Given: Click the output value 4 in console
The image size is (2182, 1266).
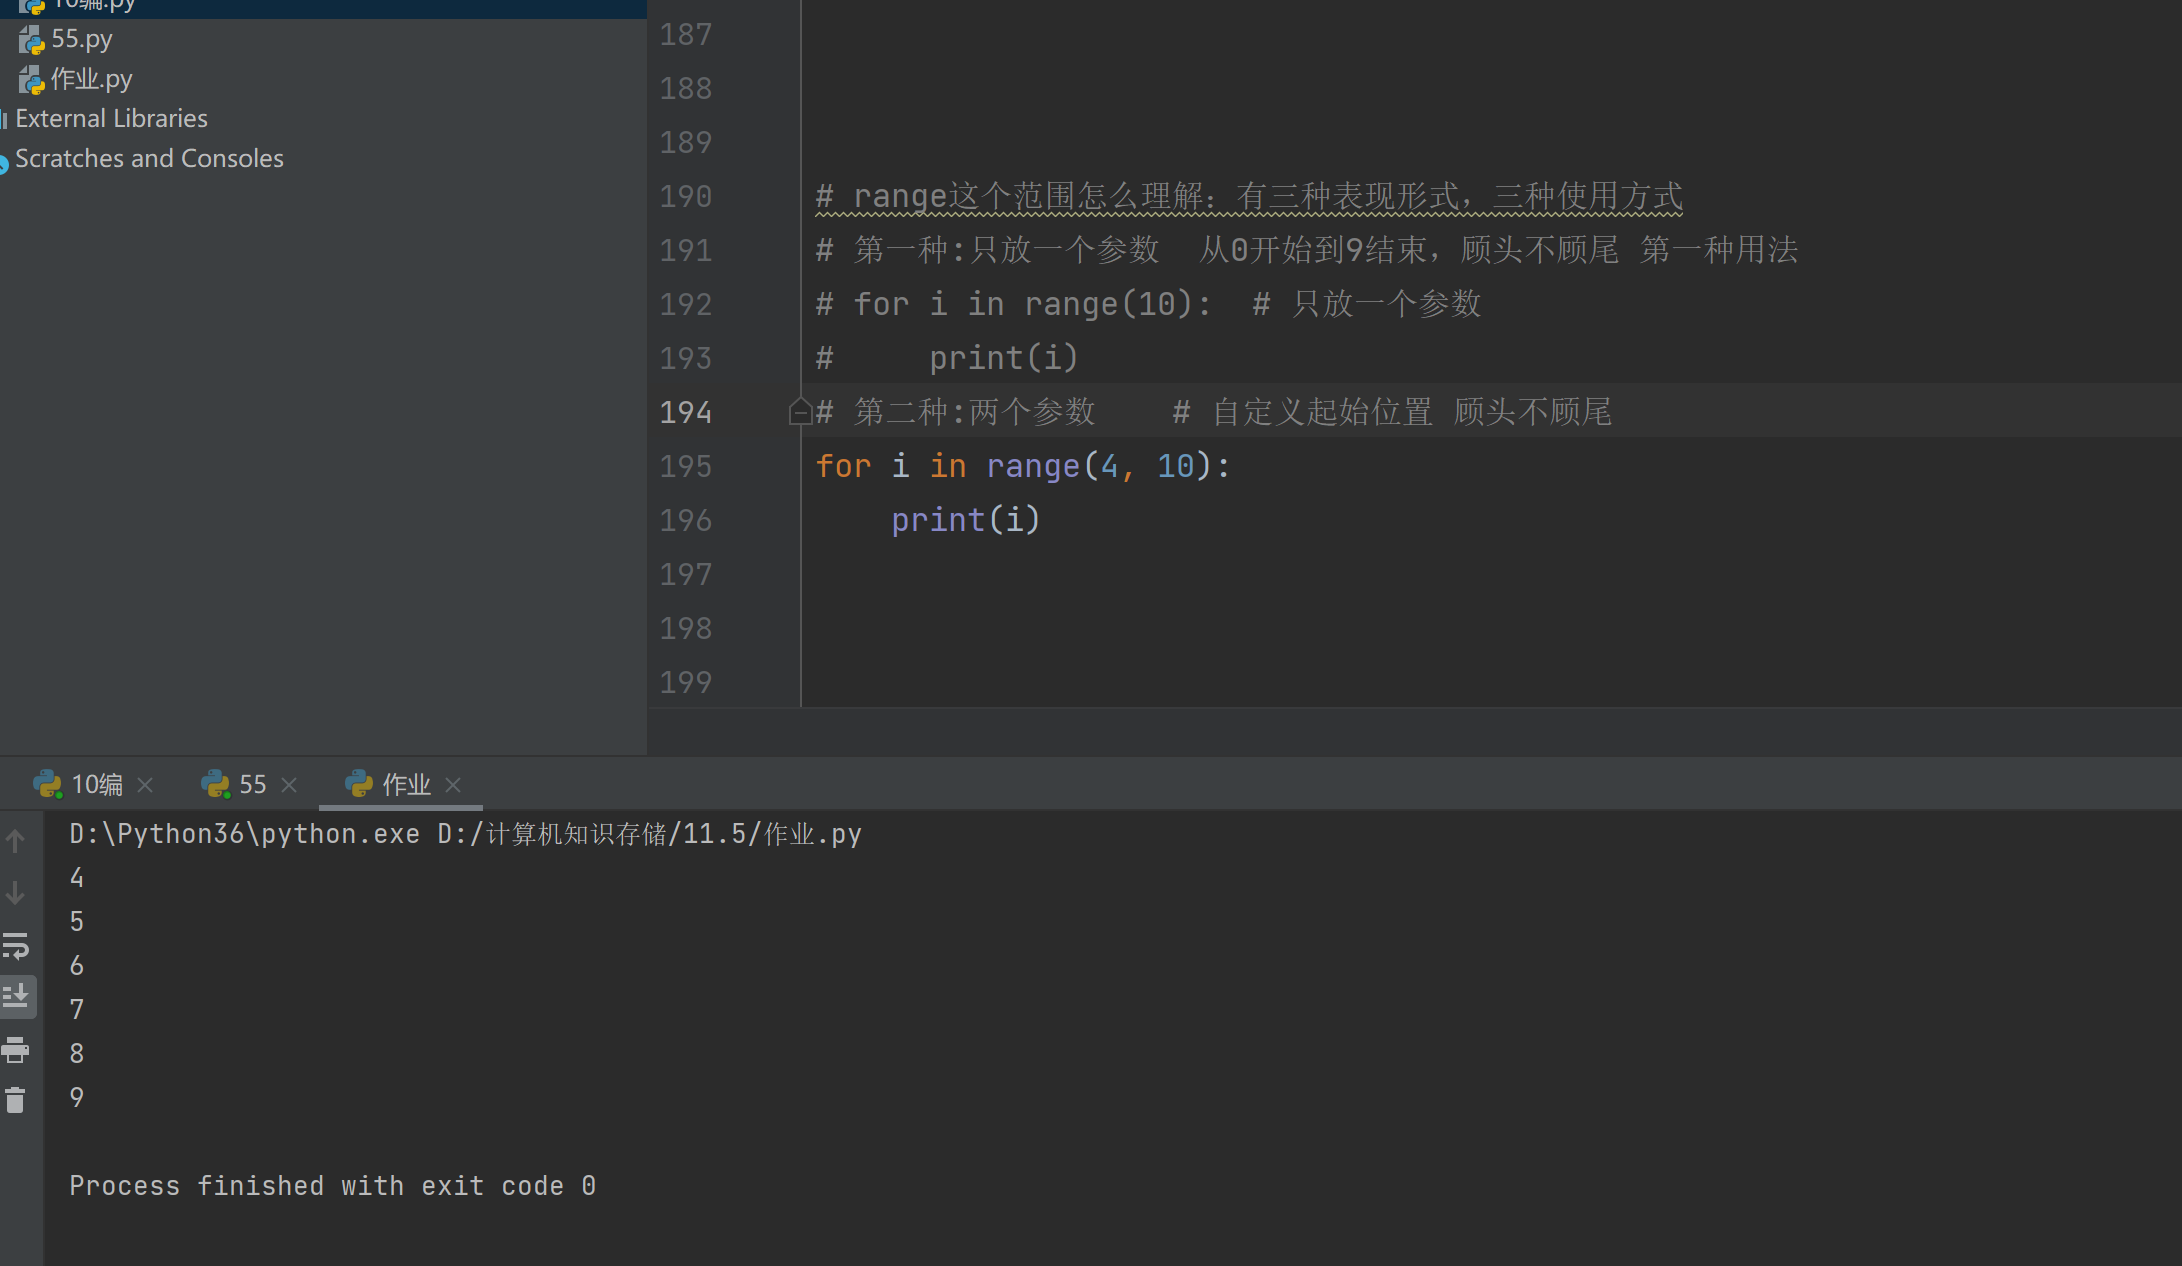Looking at the screenshot, I should (77, 878).
